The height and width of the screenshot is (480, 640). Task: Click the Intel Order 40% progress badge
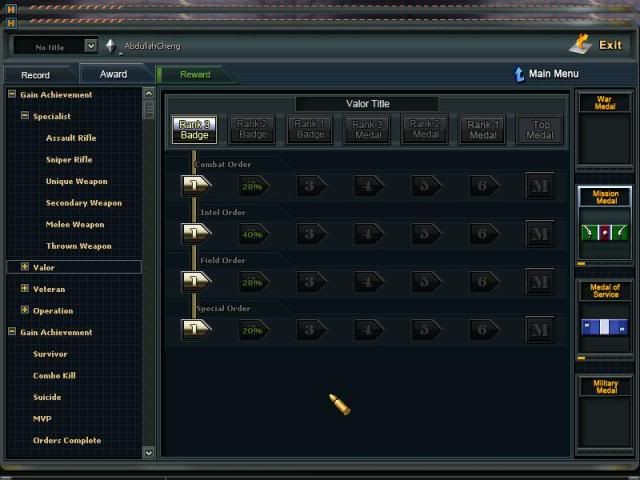(x=252, y=234)
